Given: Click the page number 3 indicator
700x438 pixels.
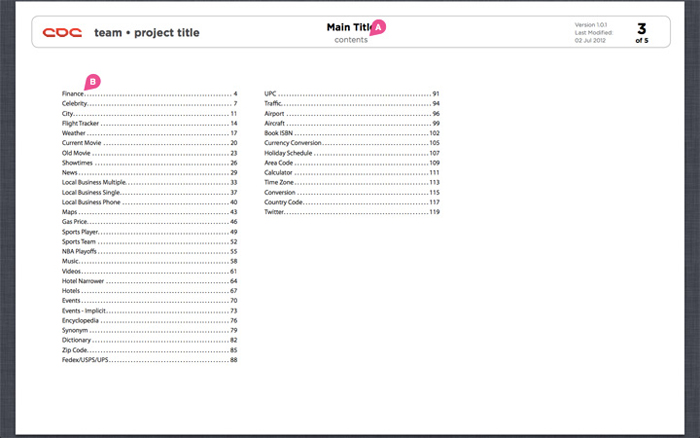Looking at the screenshot, I should coord(642,29).
